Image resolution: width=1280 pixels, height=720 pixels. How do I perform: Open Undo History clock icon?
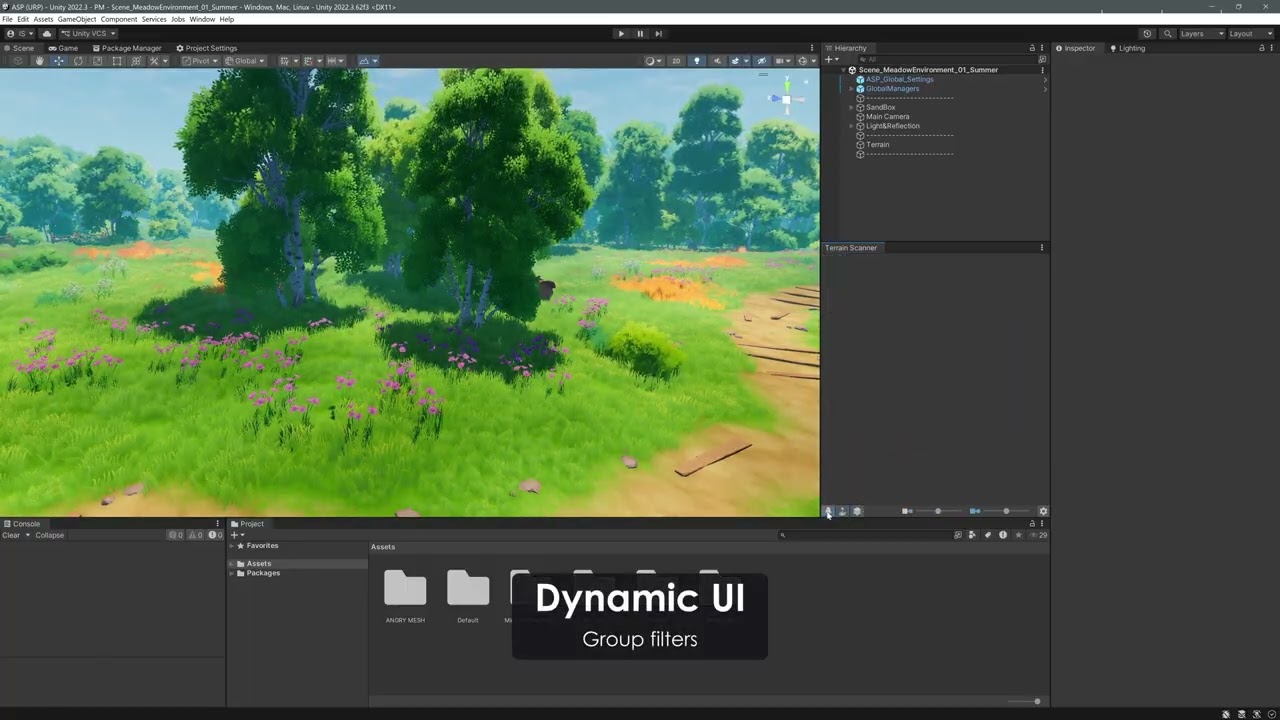pyautogui.click(x=1147, y=33)
